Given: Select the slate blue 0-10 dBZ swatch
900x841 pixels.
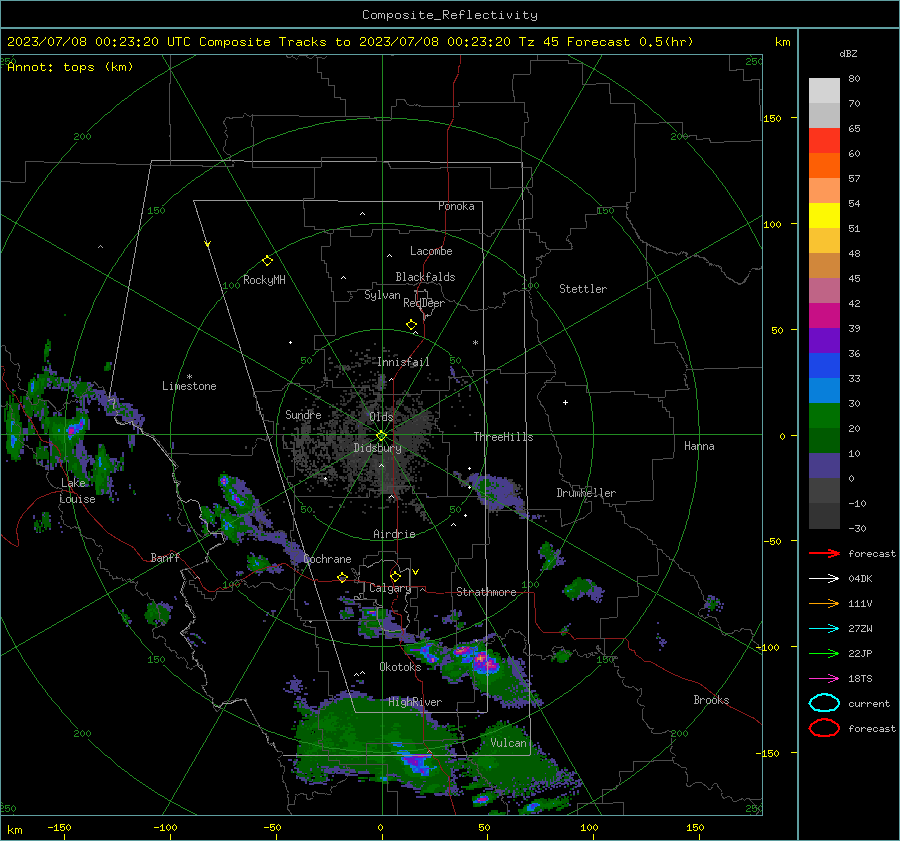Looking at the screenshot, I should (x=824, y=466).
